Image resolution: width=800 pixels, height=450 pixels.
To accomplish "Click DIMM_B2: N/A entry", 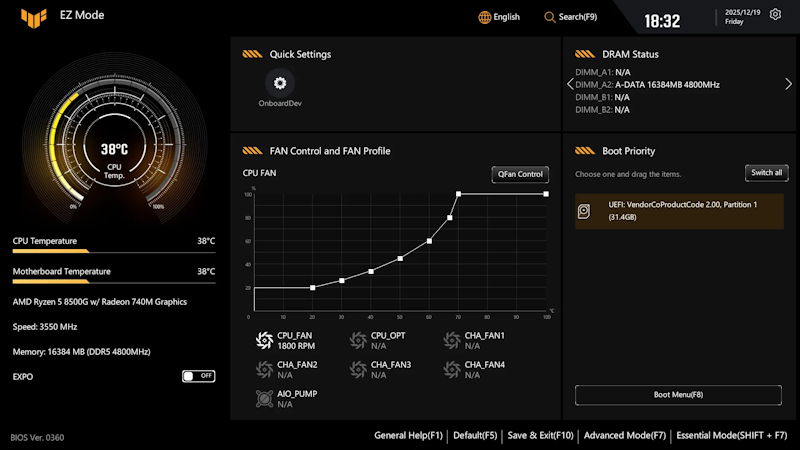I will (x=602, y=110).
